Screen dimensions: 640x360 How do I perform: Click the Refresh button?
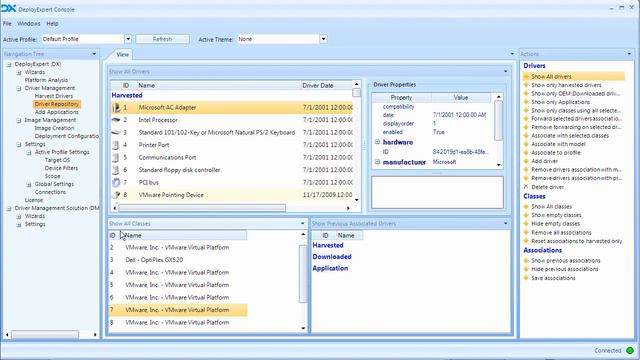[162, 39]
